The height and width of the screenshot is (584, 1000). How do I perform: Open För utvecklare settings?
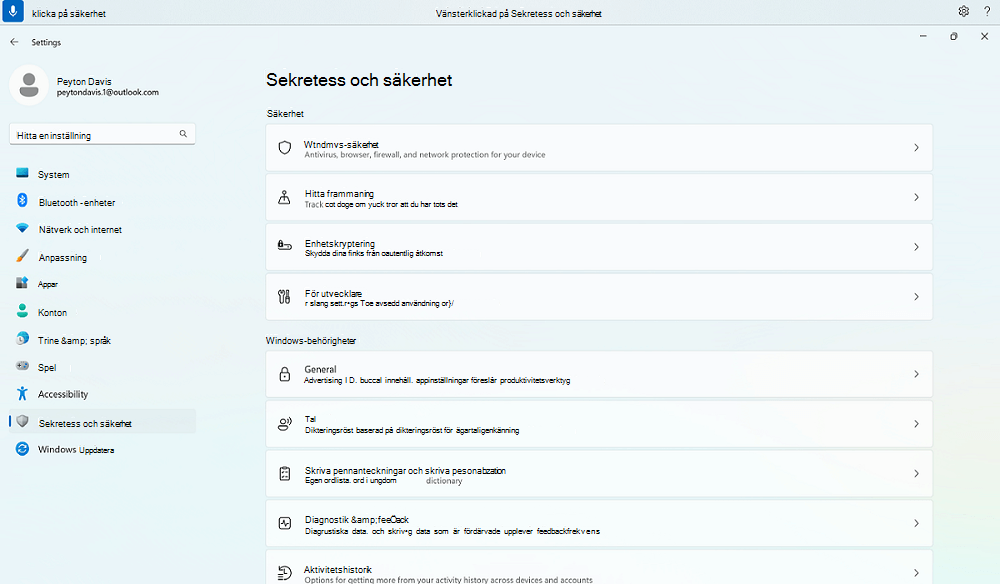[599, 297]
